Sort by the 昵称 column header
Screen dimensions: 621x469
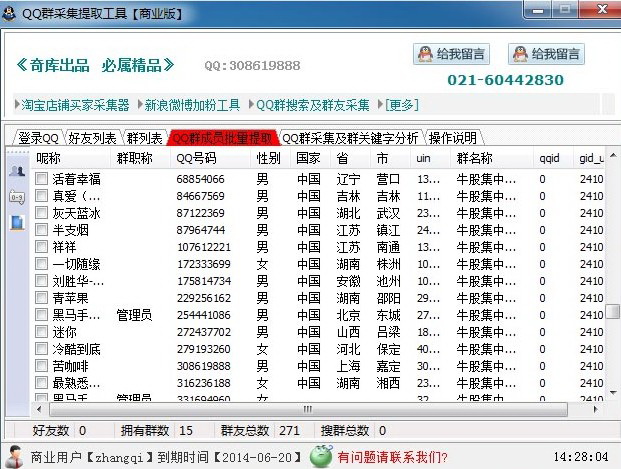click(70, 158)
